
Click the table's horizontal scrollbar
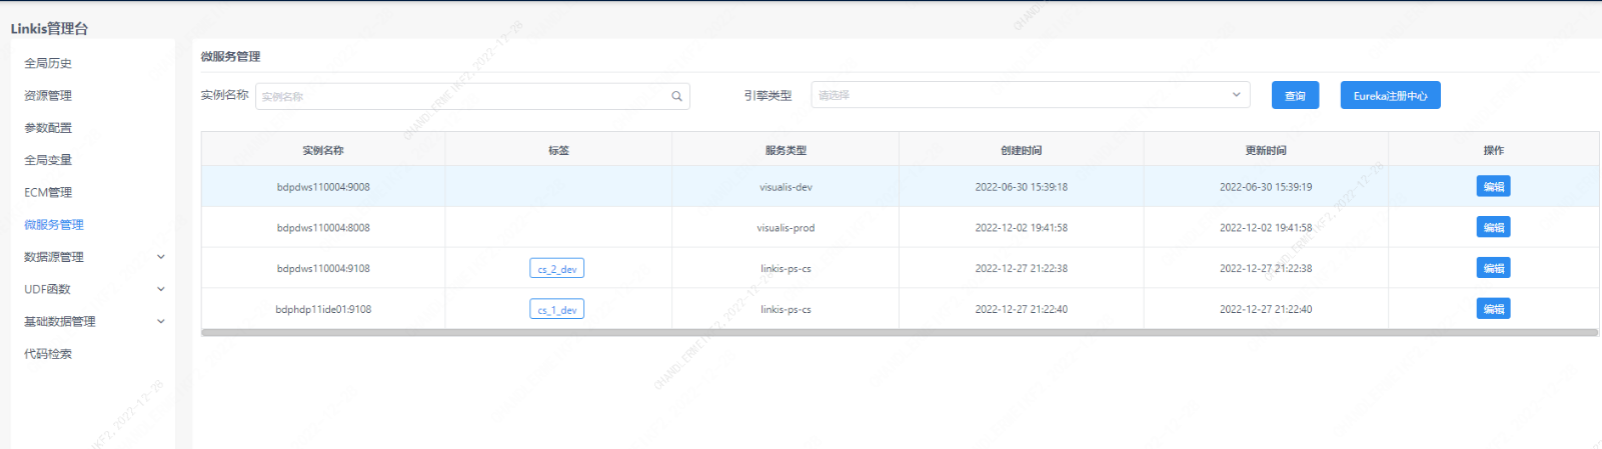click(x=899, y=332)
